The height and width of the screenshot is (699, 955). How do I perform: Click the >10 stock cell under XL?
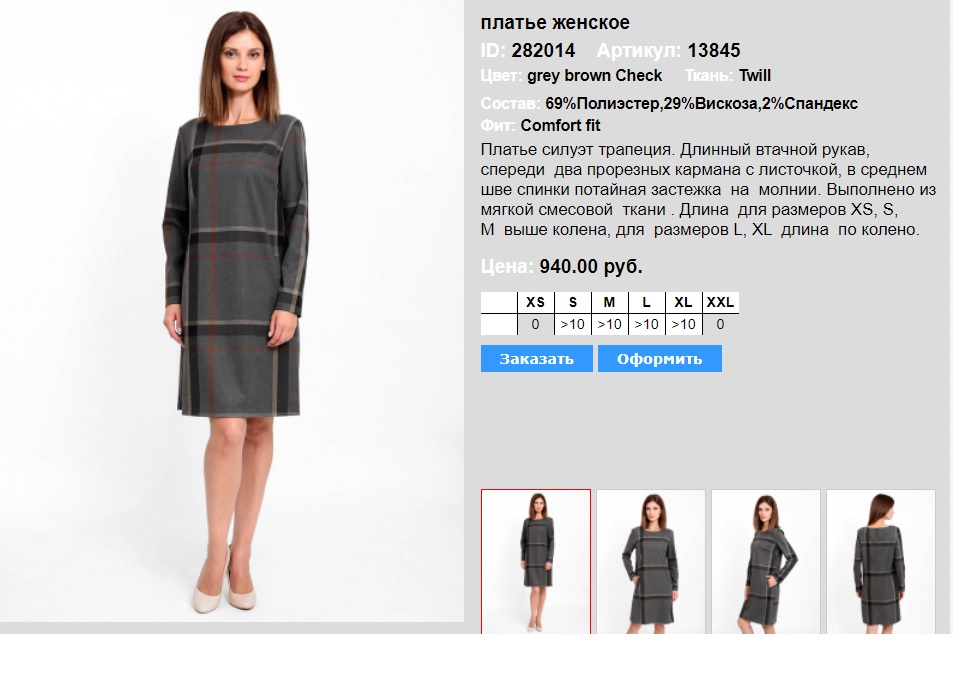point(683,325)
